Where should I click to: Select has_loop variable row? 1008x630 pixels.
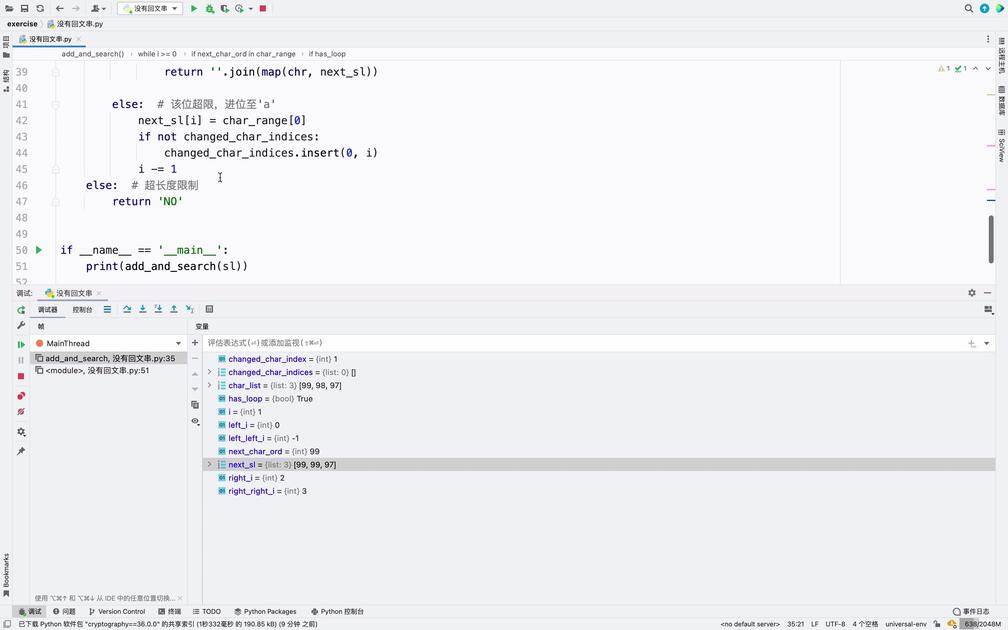coord(598,399)
